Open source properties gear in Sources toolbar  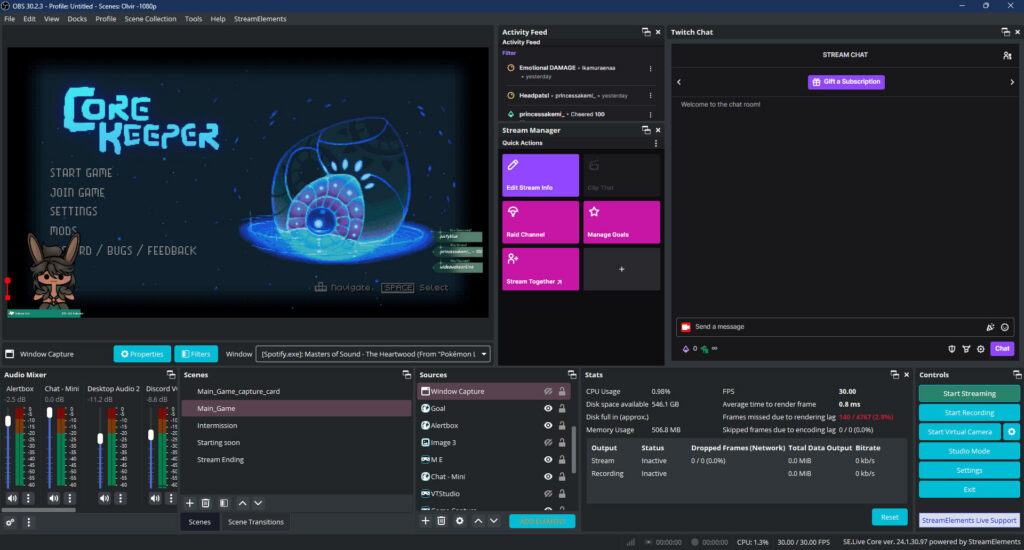[x=459, y=521]
